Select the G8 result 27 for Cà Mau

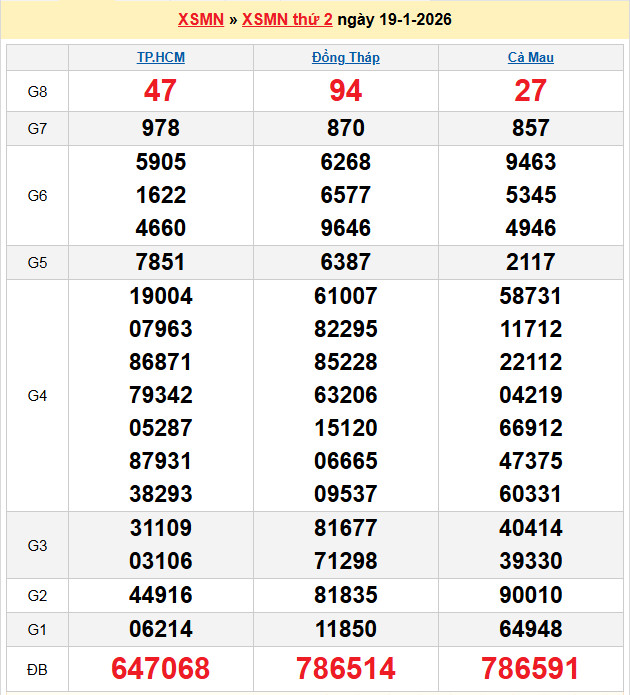click(x=530, y=91)
